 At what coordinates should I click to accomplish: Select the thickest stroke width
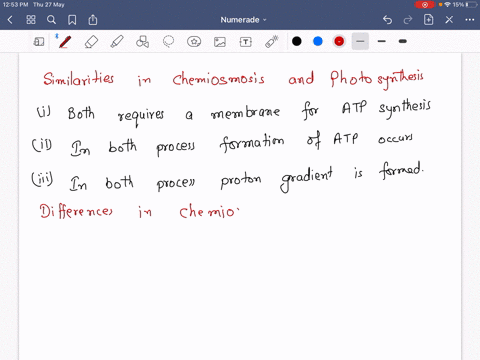[403, 41]
